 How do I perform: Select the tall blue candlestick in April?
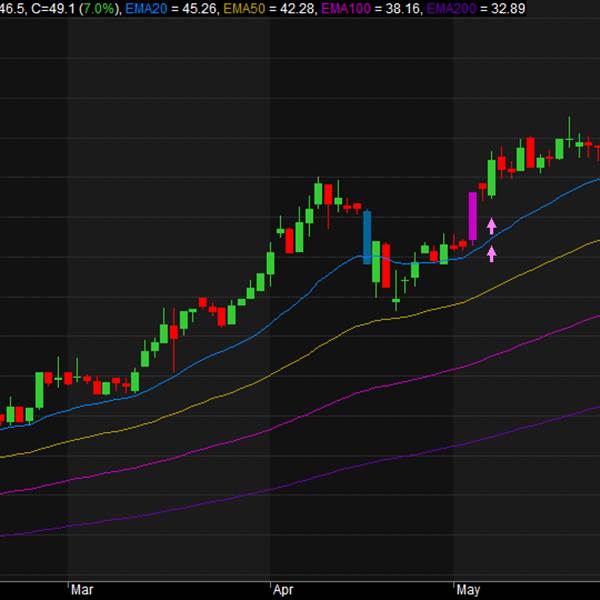(x=367, y=237)
